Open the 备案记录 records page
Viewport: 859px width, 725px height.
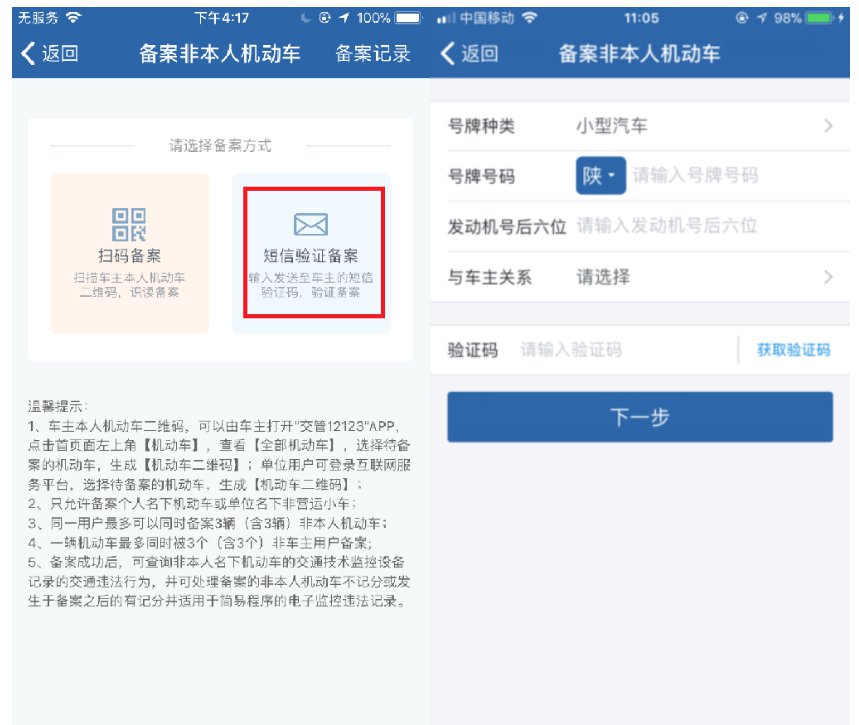[x=372, y=54]
